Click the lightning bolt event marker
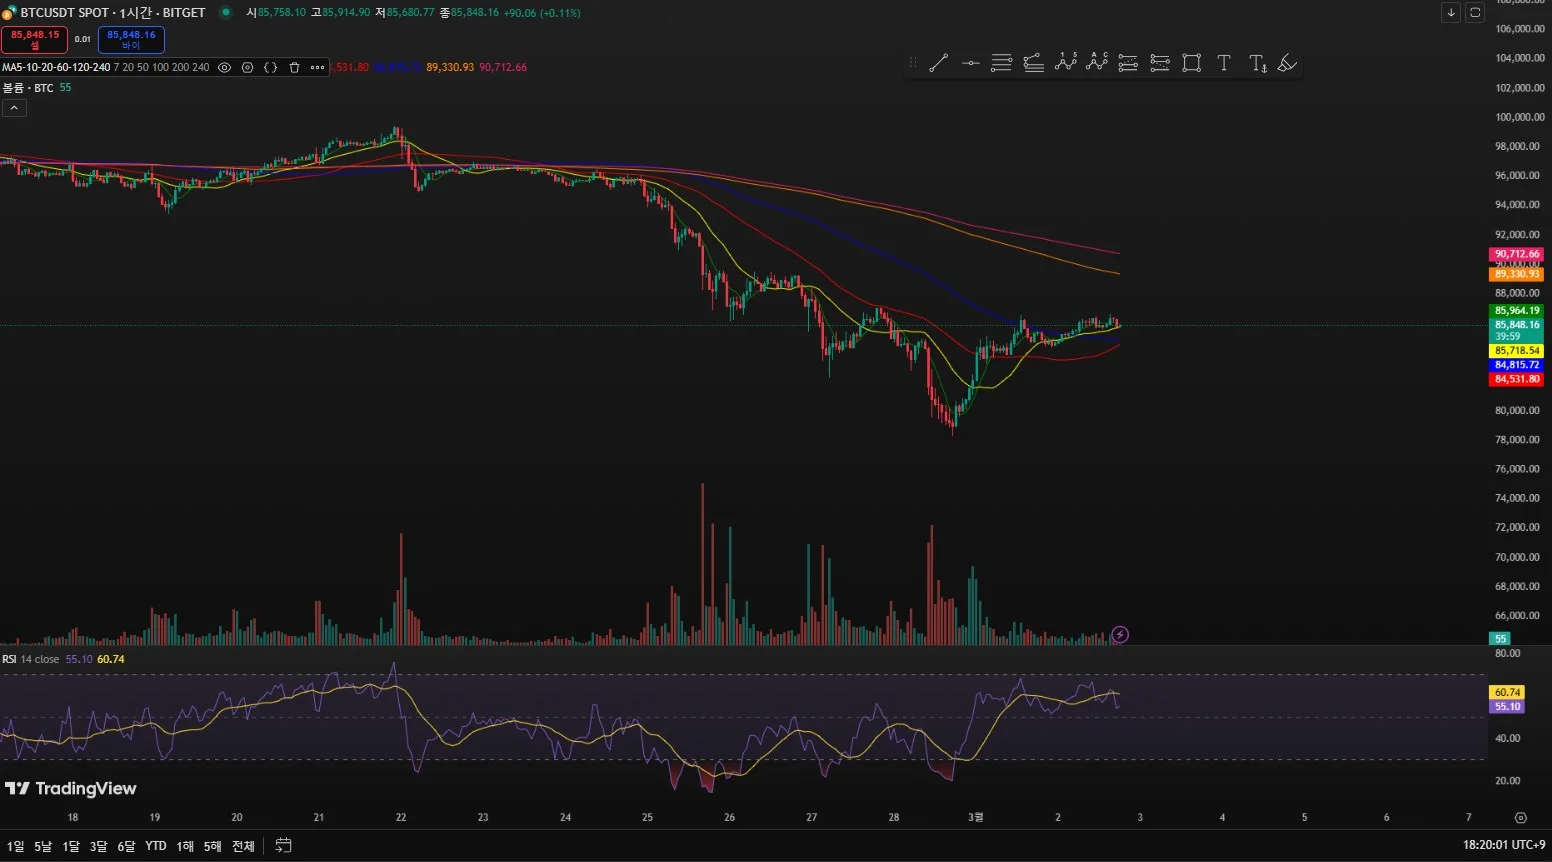The height and width of the screenshot is (862, 1552). click(1120, 634)
